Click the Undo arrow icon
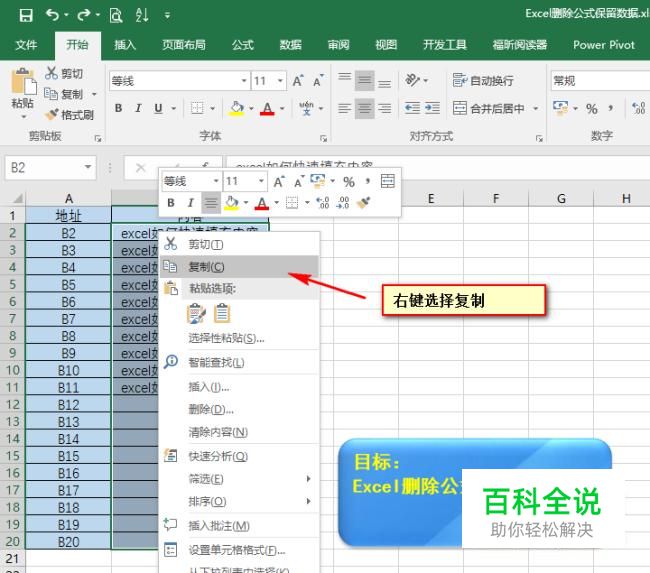This screenshot has height=573, width=650. click(52, 15)
